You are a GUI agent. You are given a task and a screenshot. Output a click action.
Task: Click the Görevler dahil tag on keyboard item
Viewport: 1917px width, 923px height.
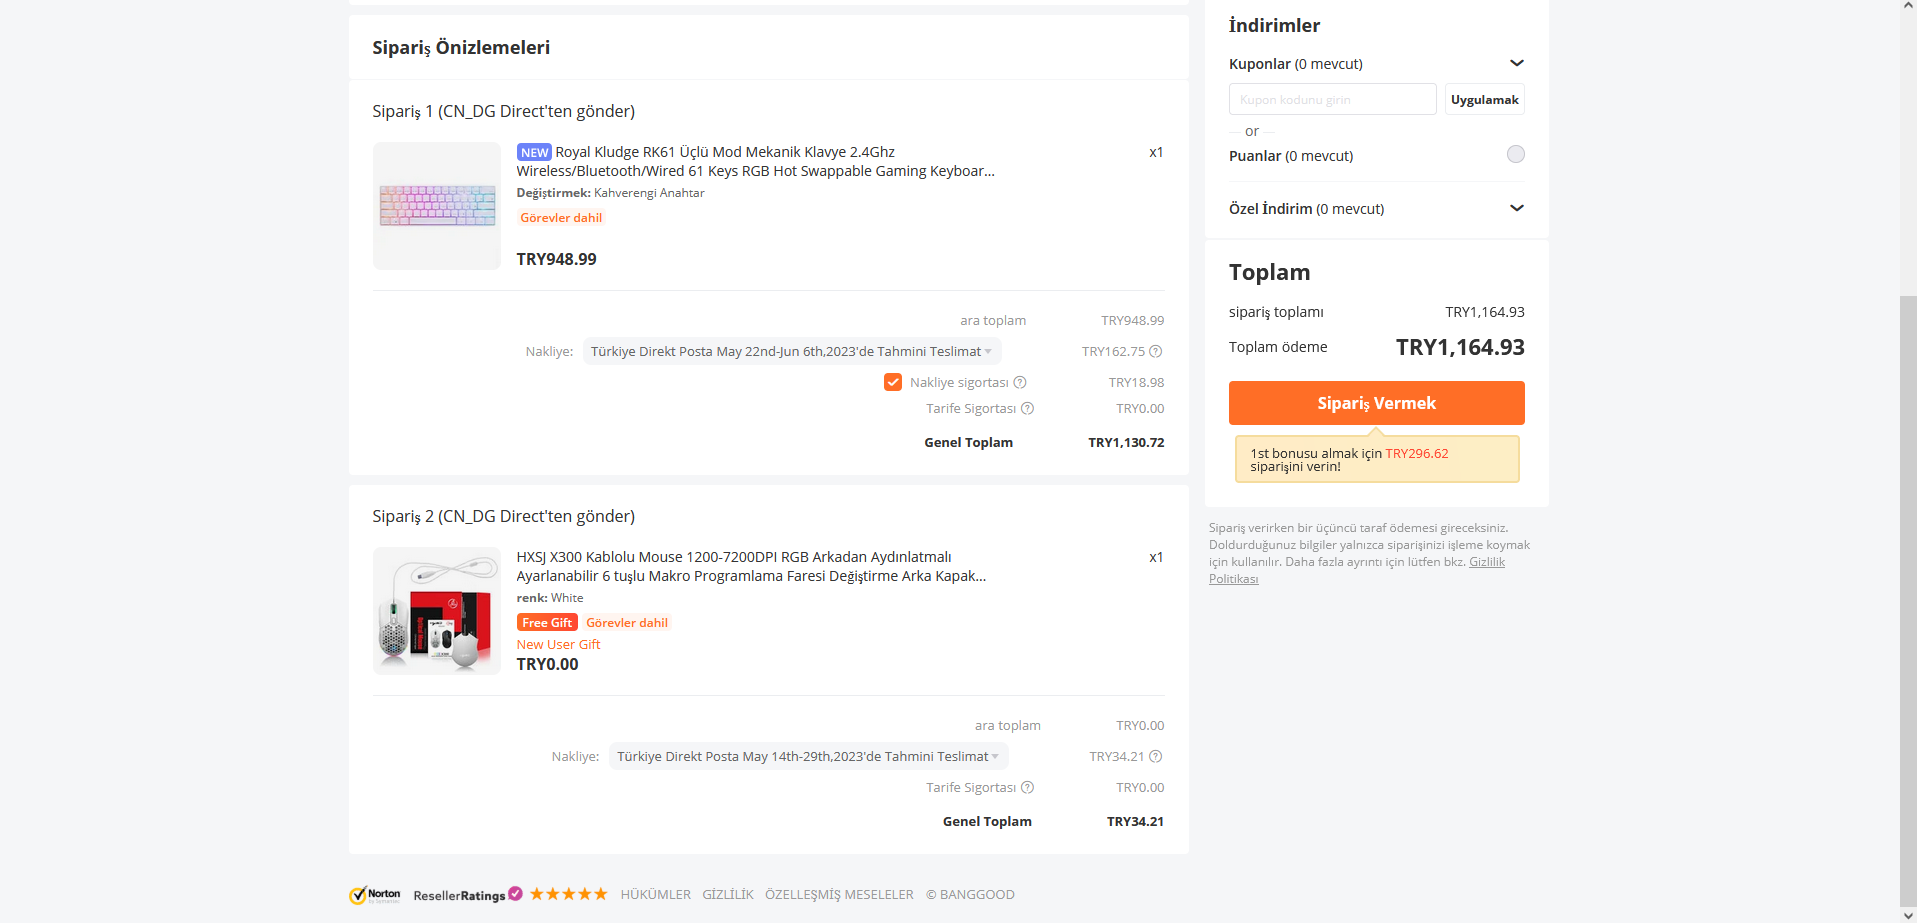(x=561, y=217)
